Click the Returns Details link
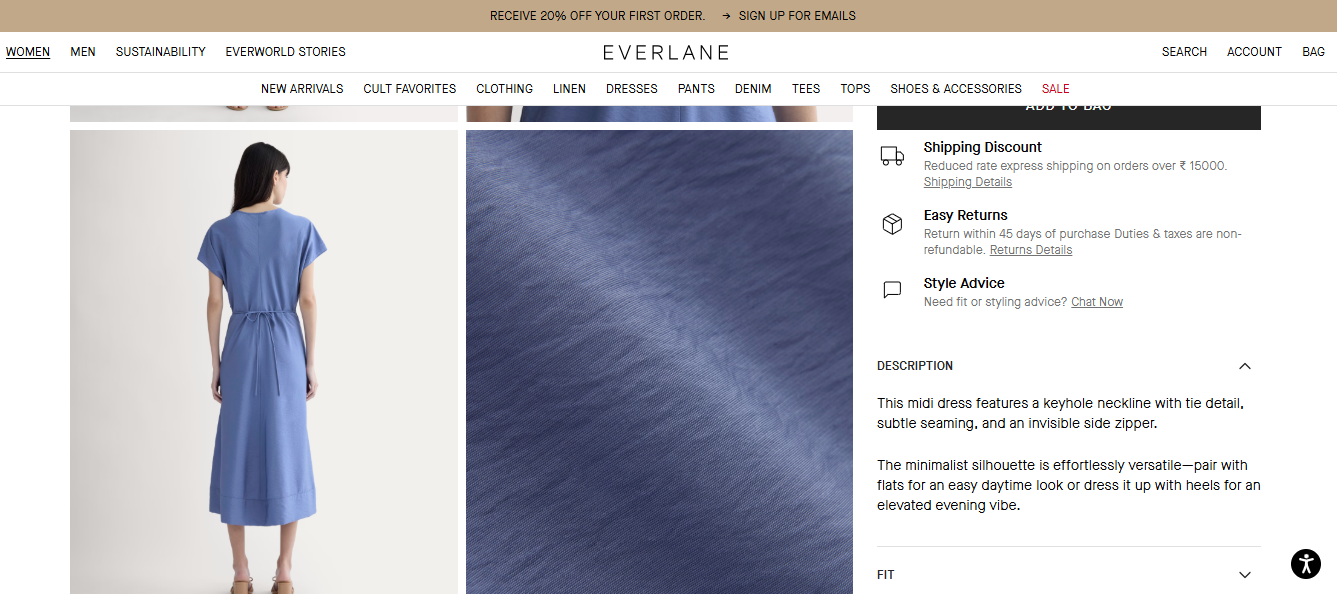The image size is (1337, 594). (x=1031, y=250)
